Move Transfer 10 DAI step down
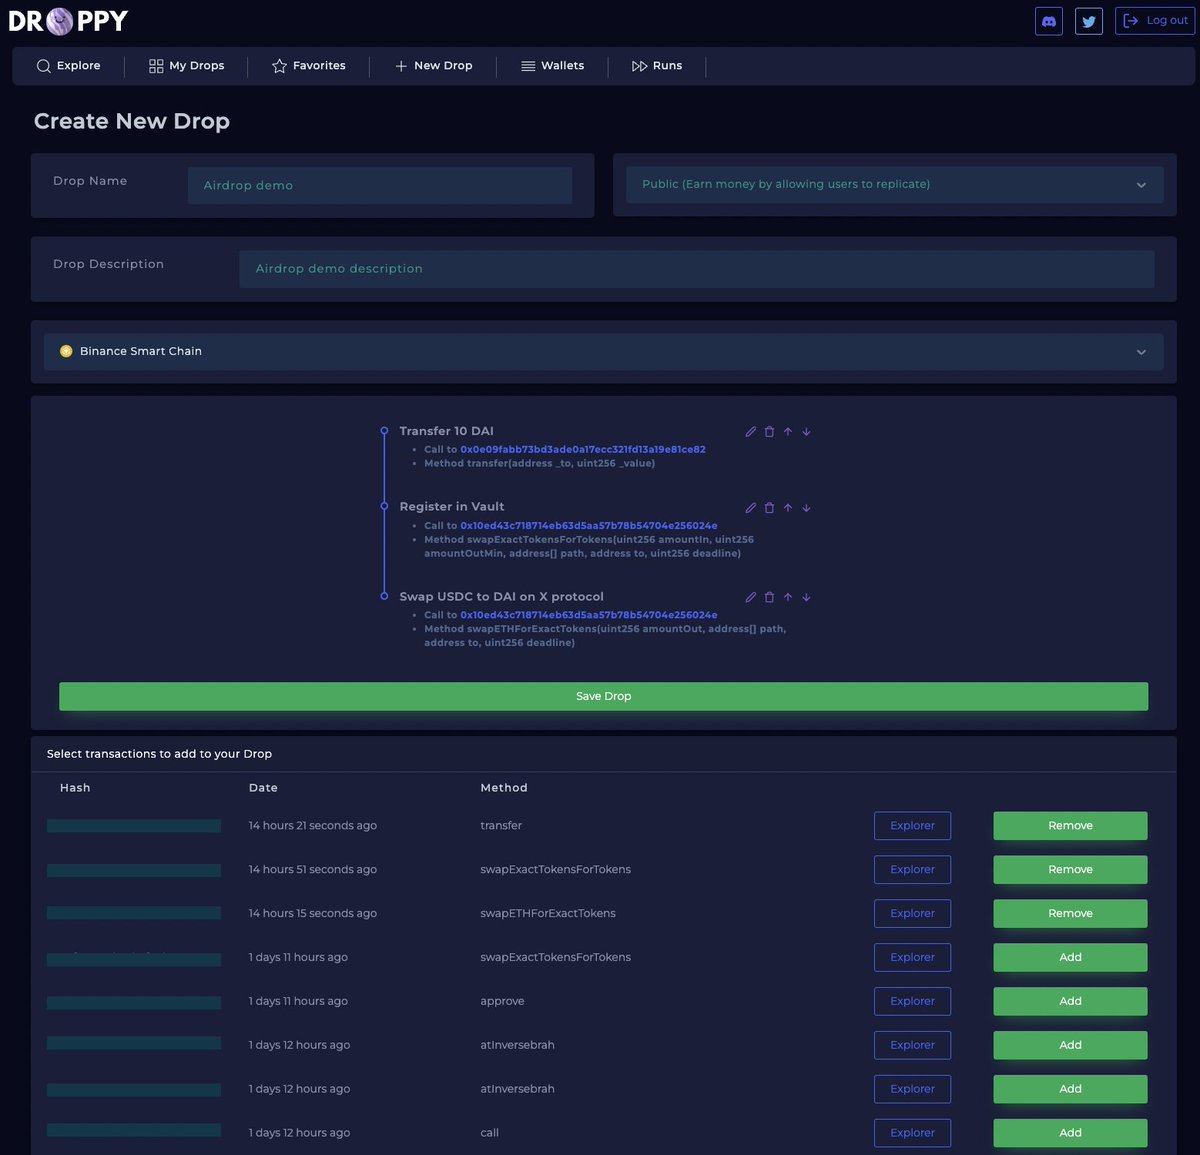 (x=806, y=432)
